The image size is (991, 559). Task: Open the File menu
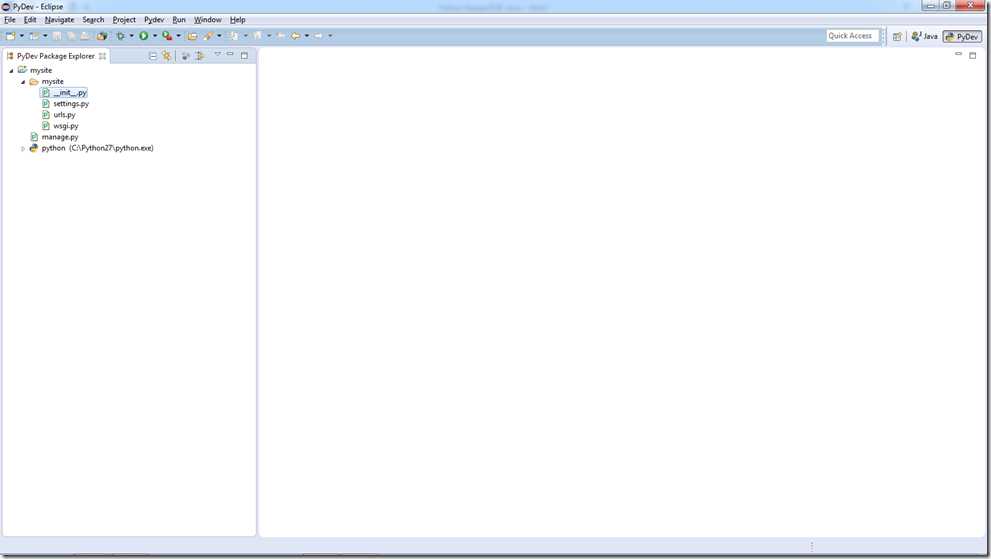point(9,20)
